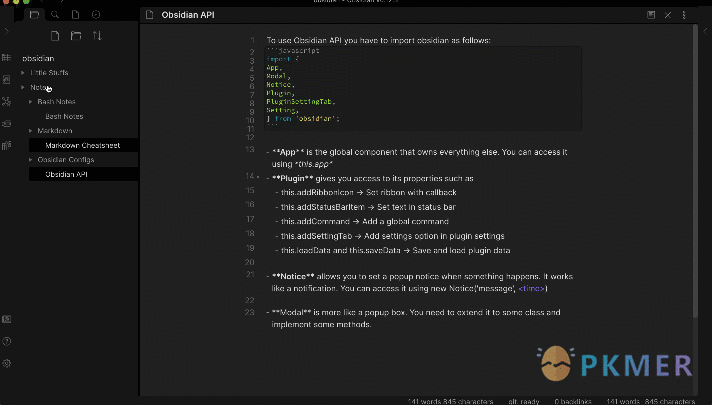The height and width of the screenshot is (405, 712).
Task: Collapse the Markdown folder arrow
Action: click(30, 131)
